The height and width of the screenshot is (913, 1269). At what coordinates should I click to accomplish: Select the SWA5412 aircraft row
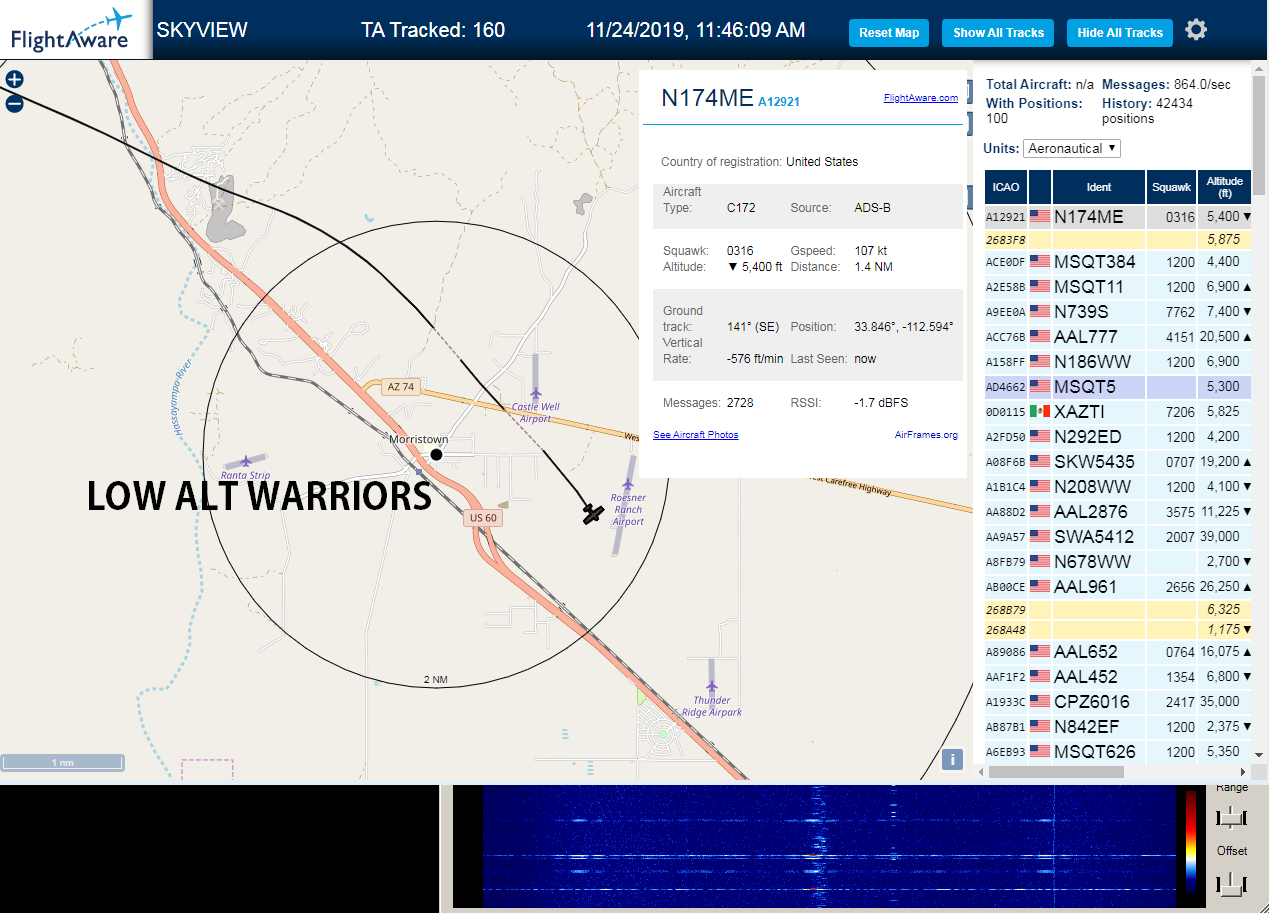click(x=1118, y=537)
